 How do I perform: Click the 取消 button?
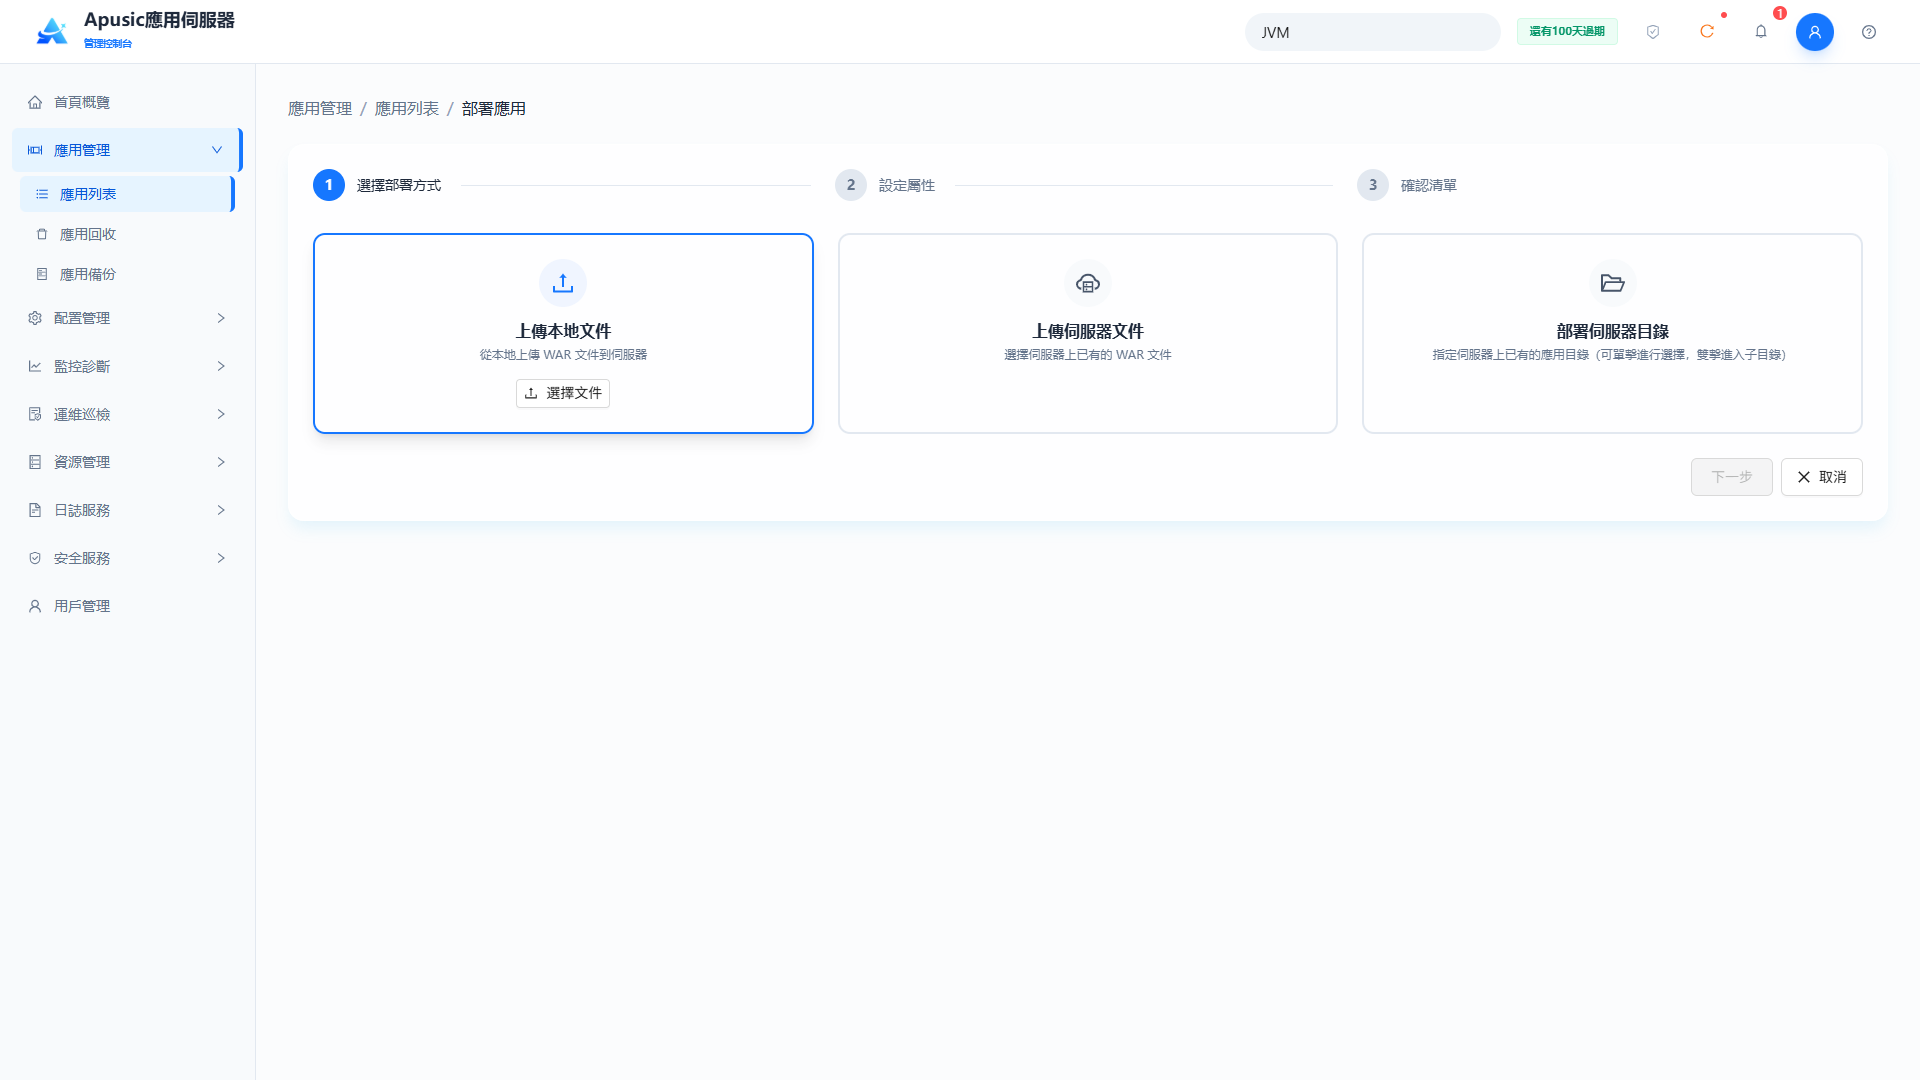[x=1821, y=477]
